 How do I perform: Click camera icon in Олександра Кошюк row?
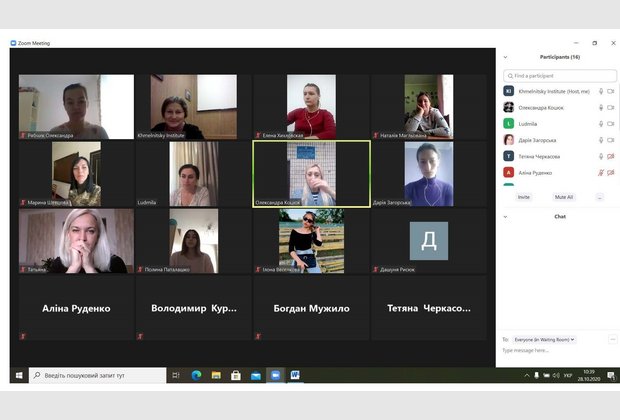pyautogui.click(x=611, y=108)
